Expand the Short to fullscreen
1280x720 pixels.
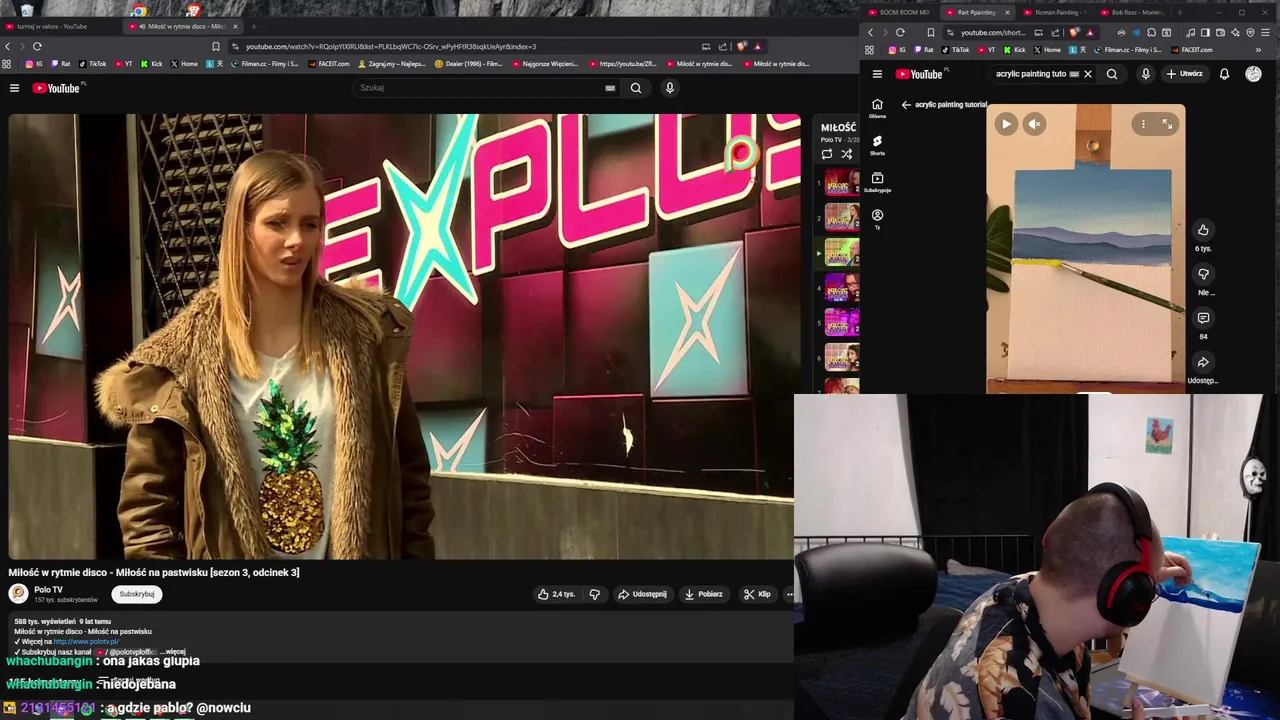(1167, 124)
